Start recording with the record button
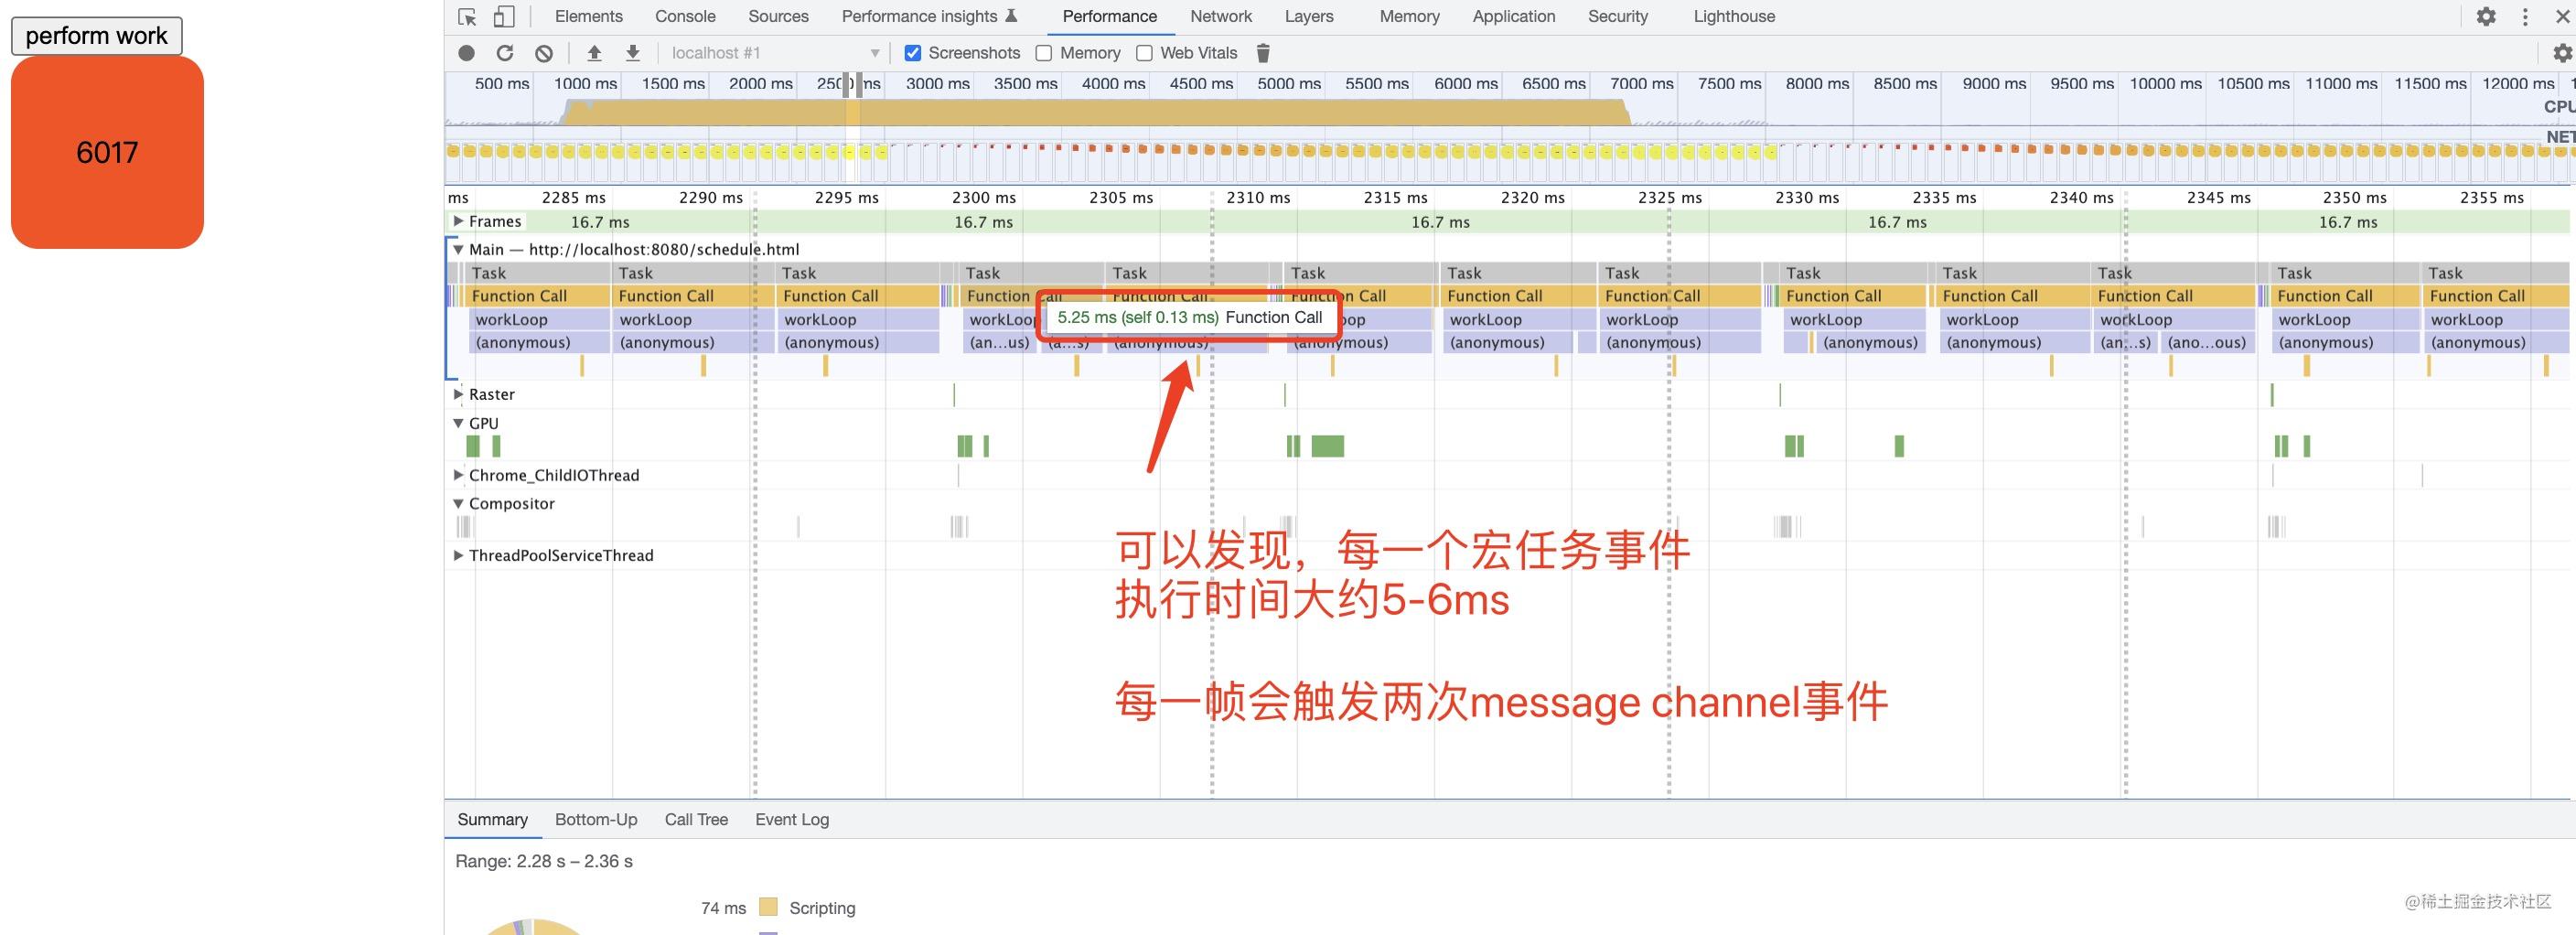The image size is (2576, 935). (x=466, y=53)
